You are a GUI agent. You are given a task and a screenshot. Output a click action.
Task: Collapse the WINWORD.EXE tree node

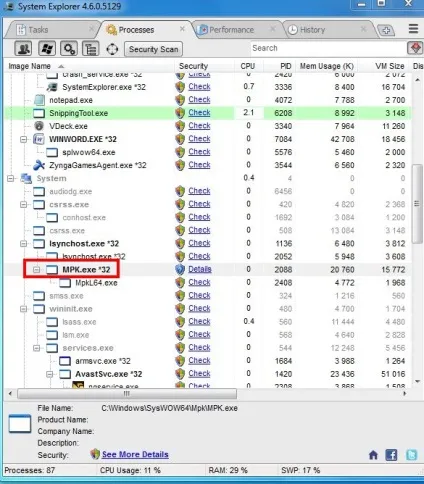23,139
